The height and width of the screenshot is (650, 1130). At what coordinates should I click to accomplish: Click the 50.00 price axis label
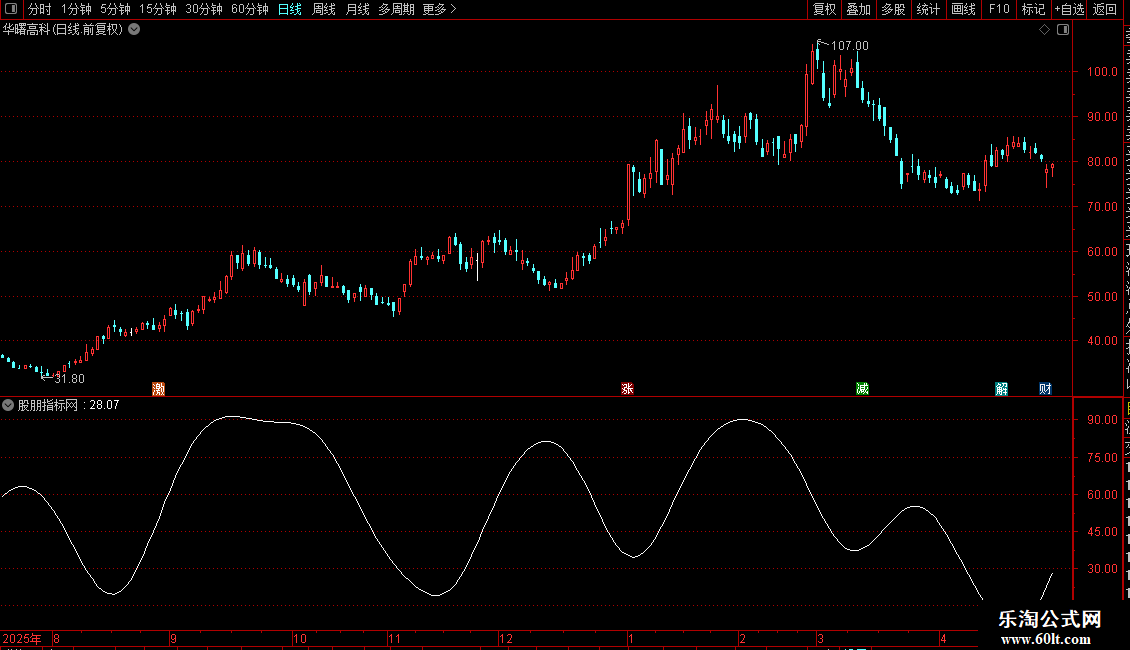coord(1103,296)
